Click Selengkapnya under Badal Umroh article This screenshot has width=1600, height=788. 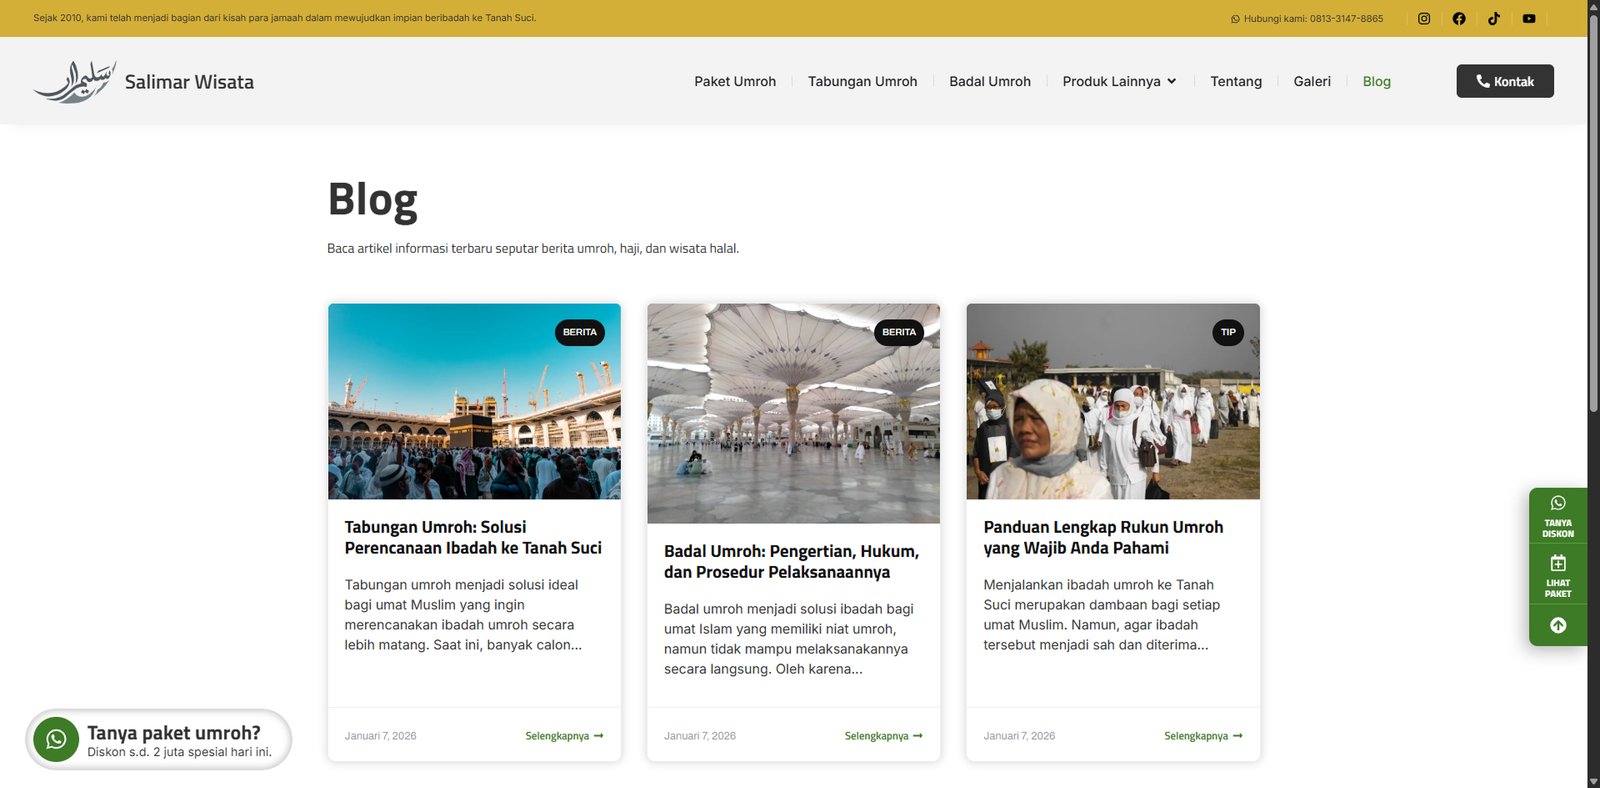pos(883,736)
